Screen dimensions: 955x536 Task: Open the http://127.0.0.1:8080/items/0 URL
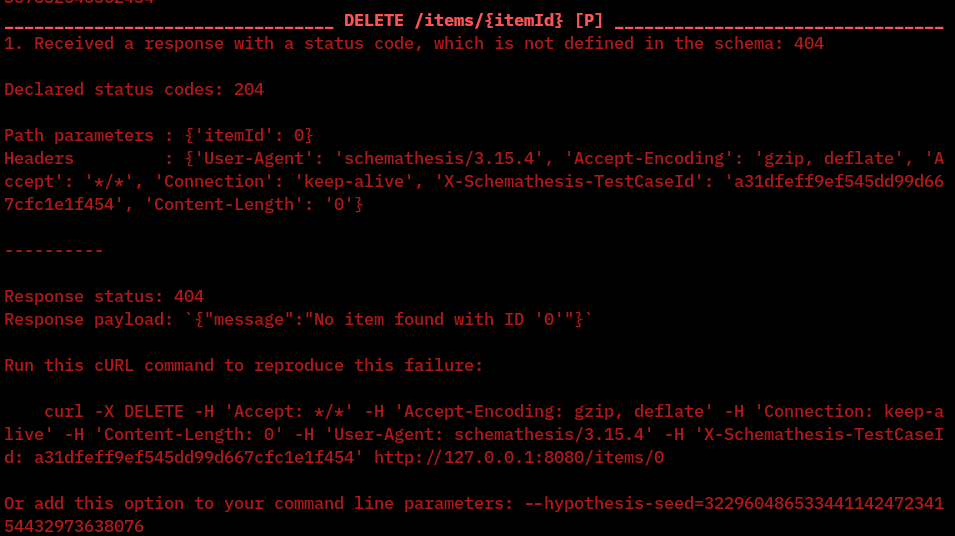click(519, 457)
